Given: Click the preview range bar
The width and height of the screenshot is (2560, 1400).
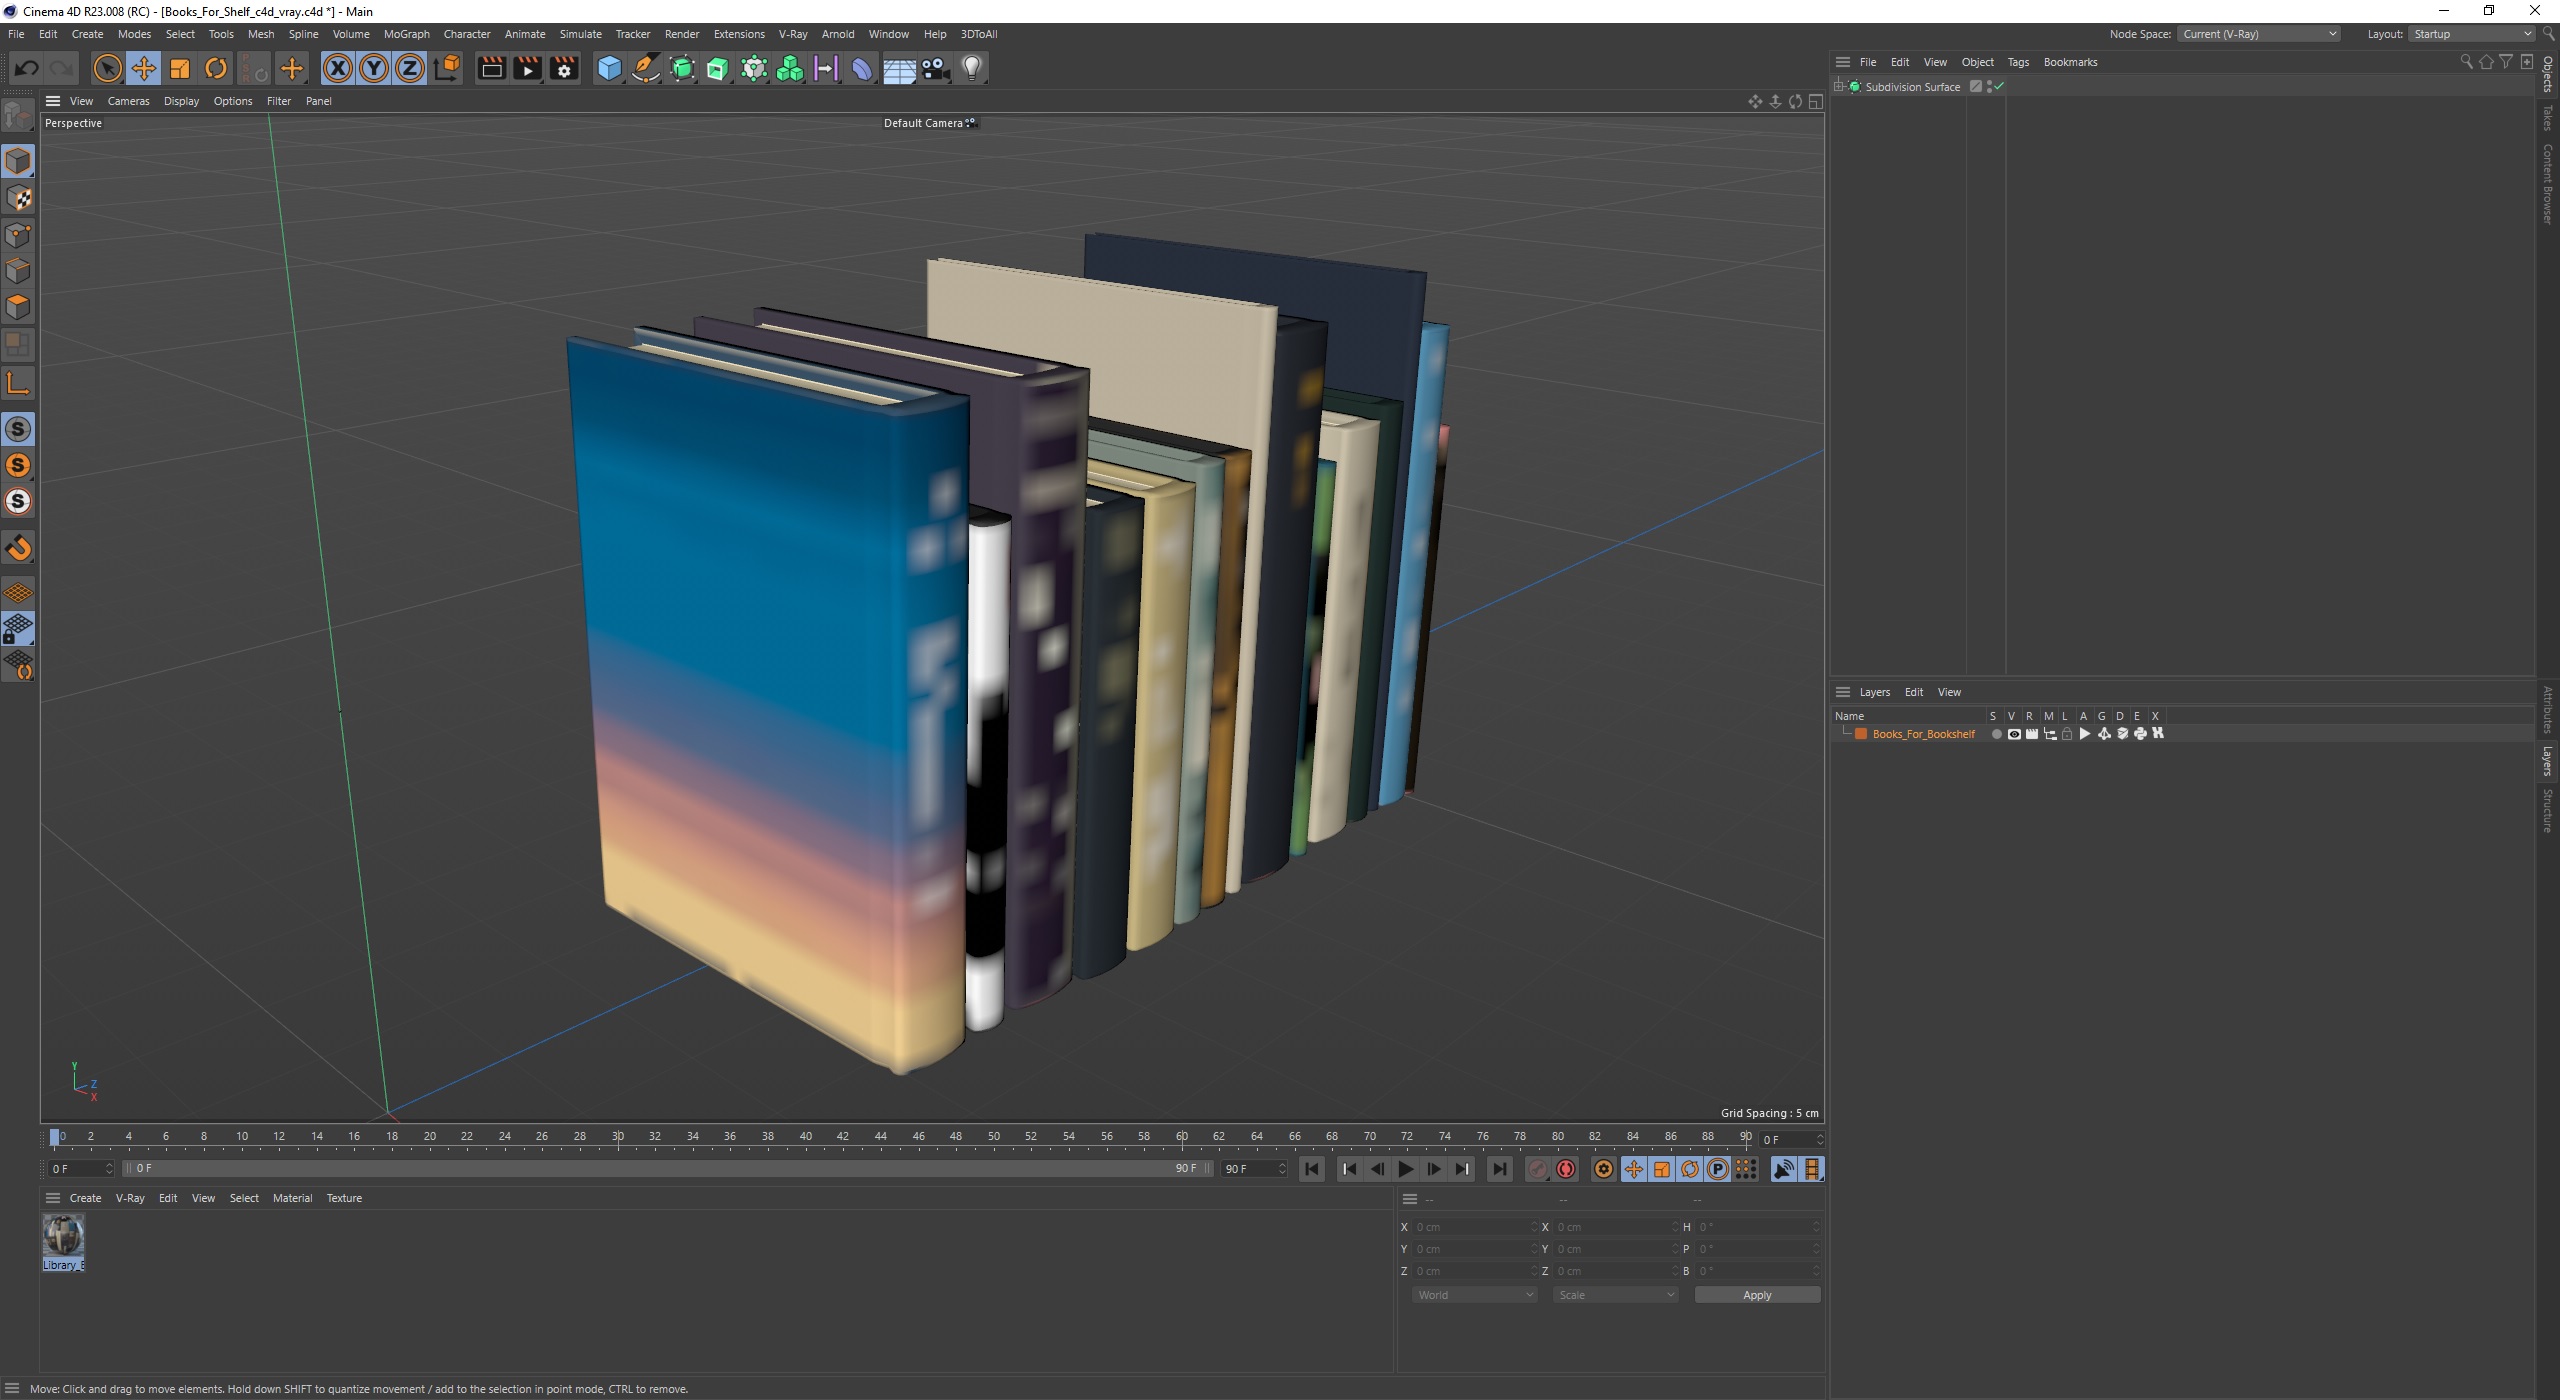Looking at the screenshot, I should [x=667, y=1169].
